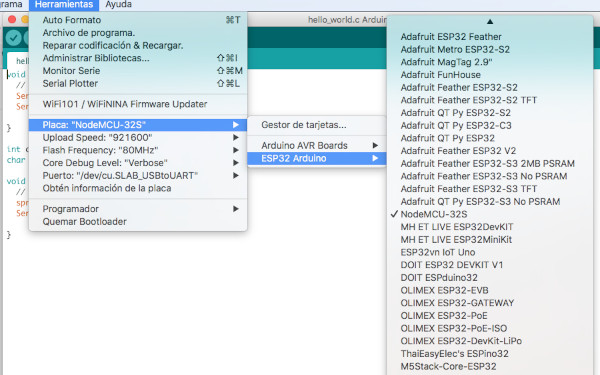Pick Adafruit Feather ESP32-S3 TFT board

pos(490,189)
